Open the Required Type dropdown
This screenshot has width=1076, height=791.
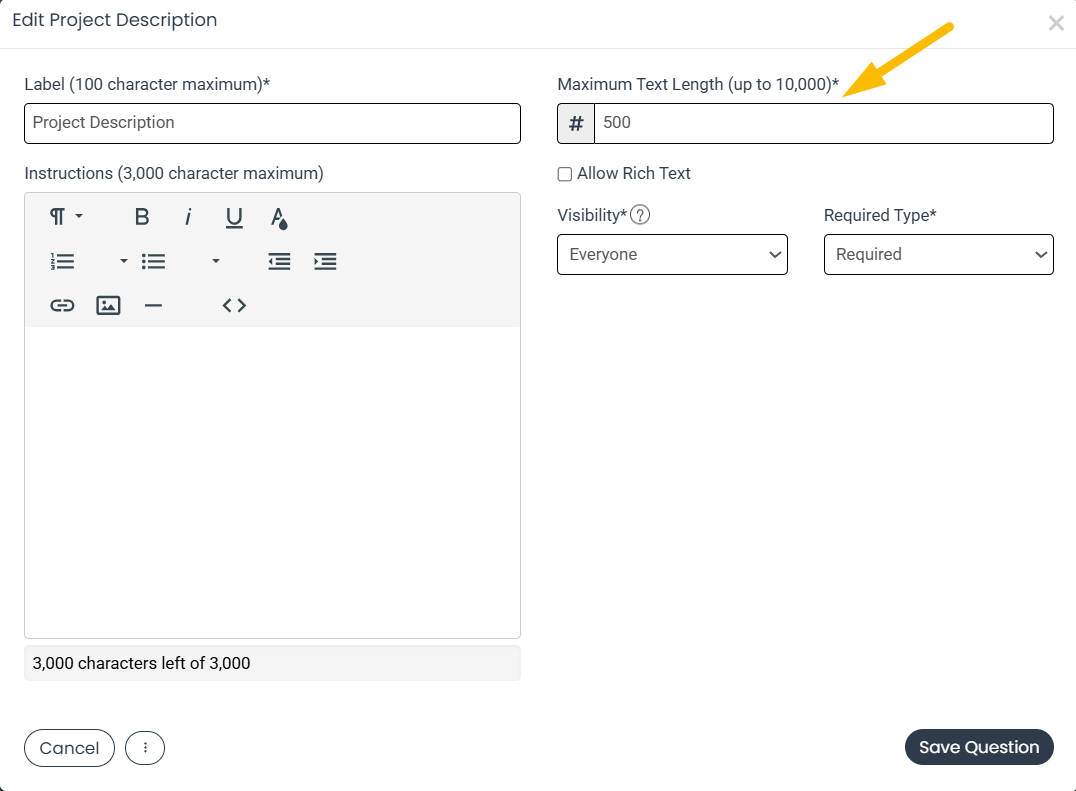tap(939, 255)
